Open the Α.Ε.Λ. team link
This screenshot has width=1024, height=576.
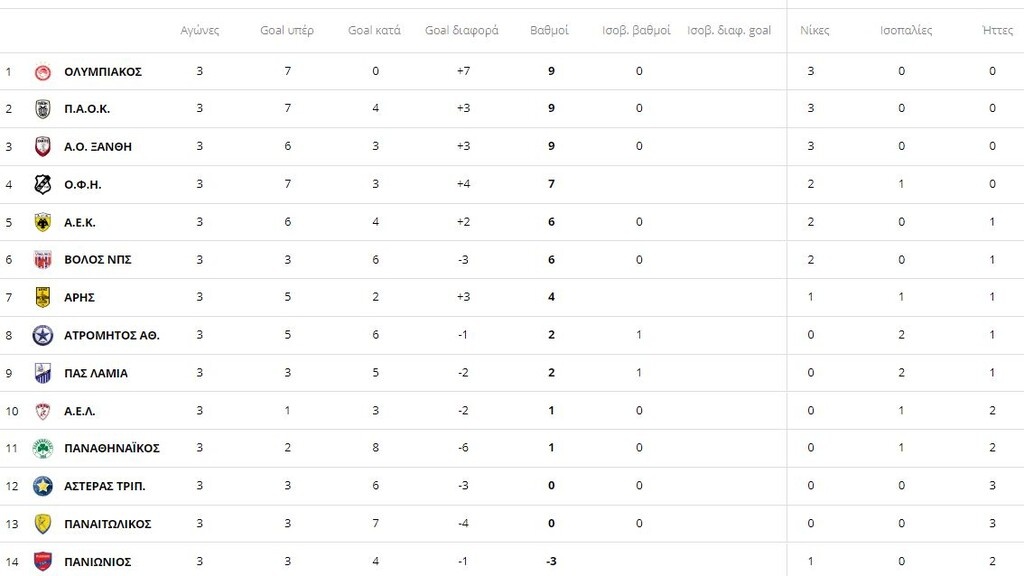pyautogui.click(x=80, y=411)
